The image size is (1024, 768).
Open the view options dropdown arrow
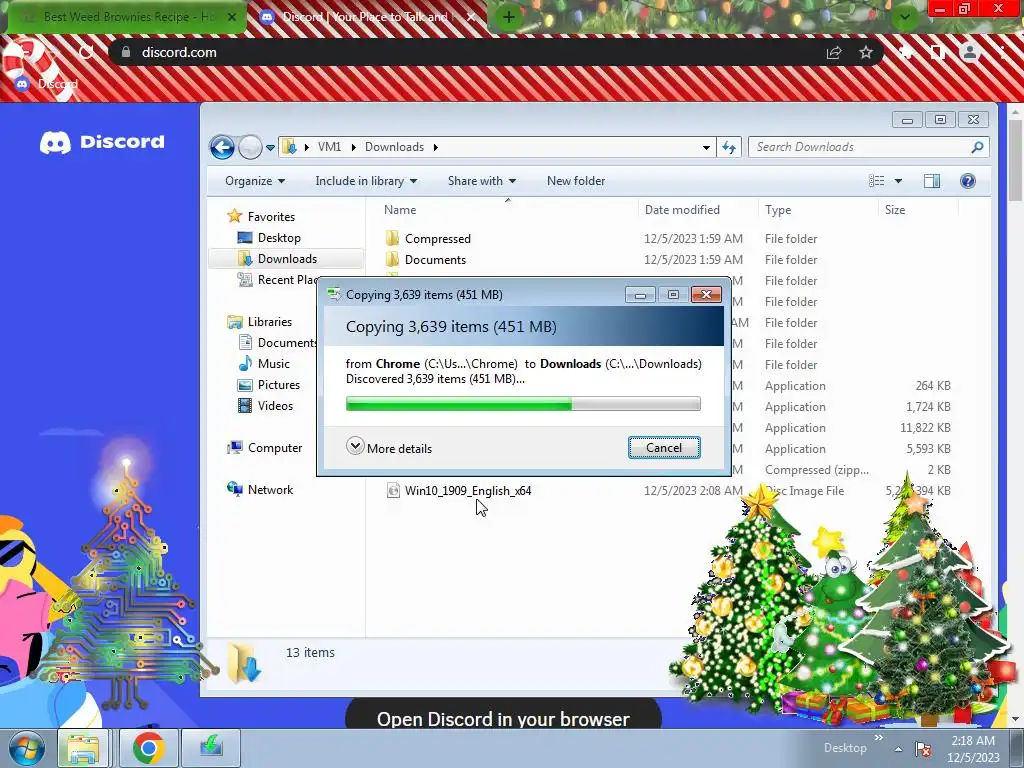coord(898,181)
